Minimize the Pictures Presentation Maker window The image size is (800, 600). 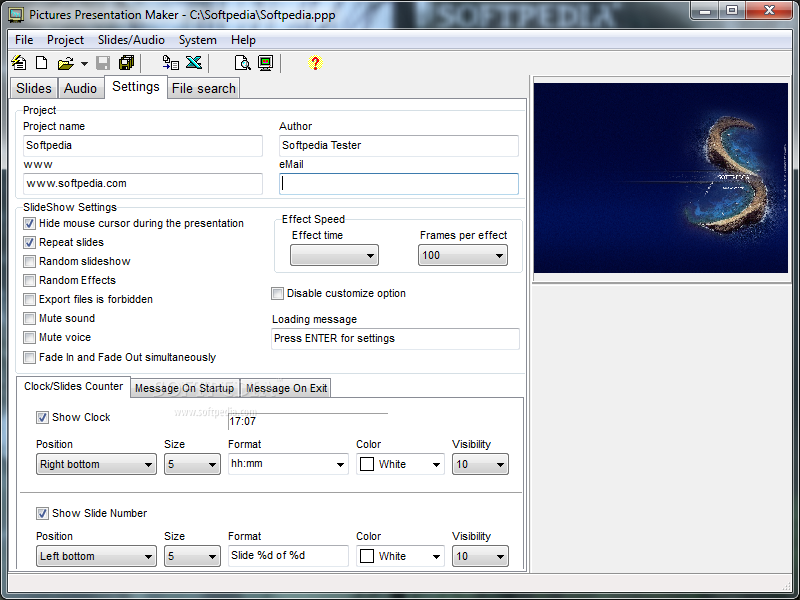706,10
